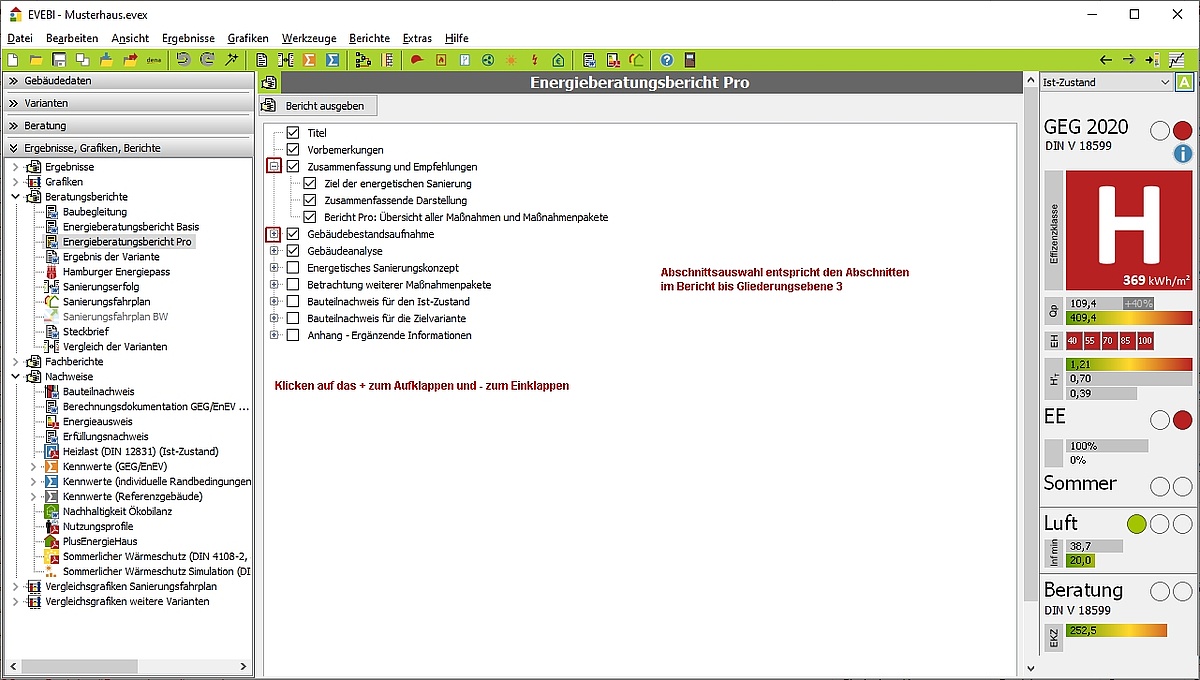This screenshot has width=1200, height=680.
Task: Click the report icon left of panel title
Action: (x=269, y=83)
